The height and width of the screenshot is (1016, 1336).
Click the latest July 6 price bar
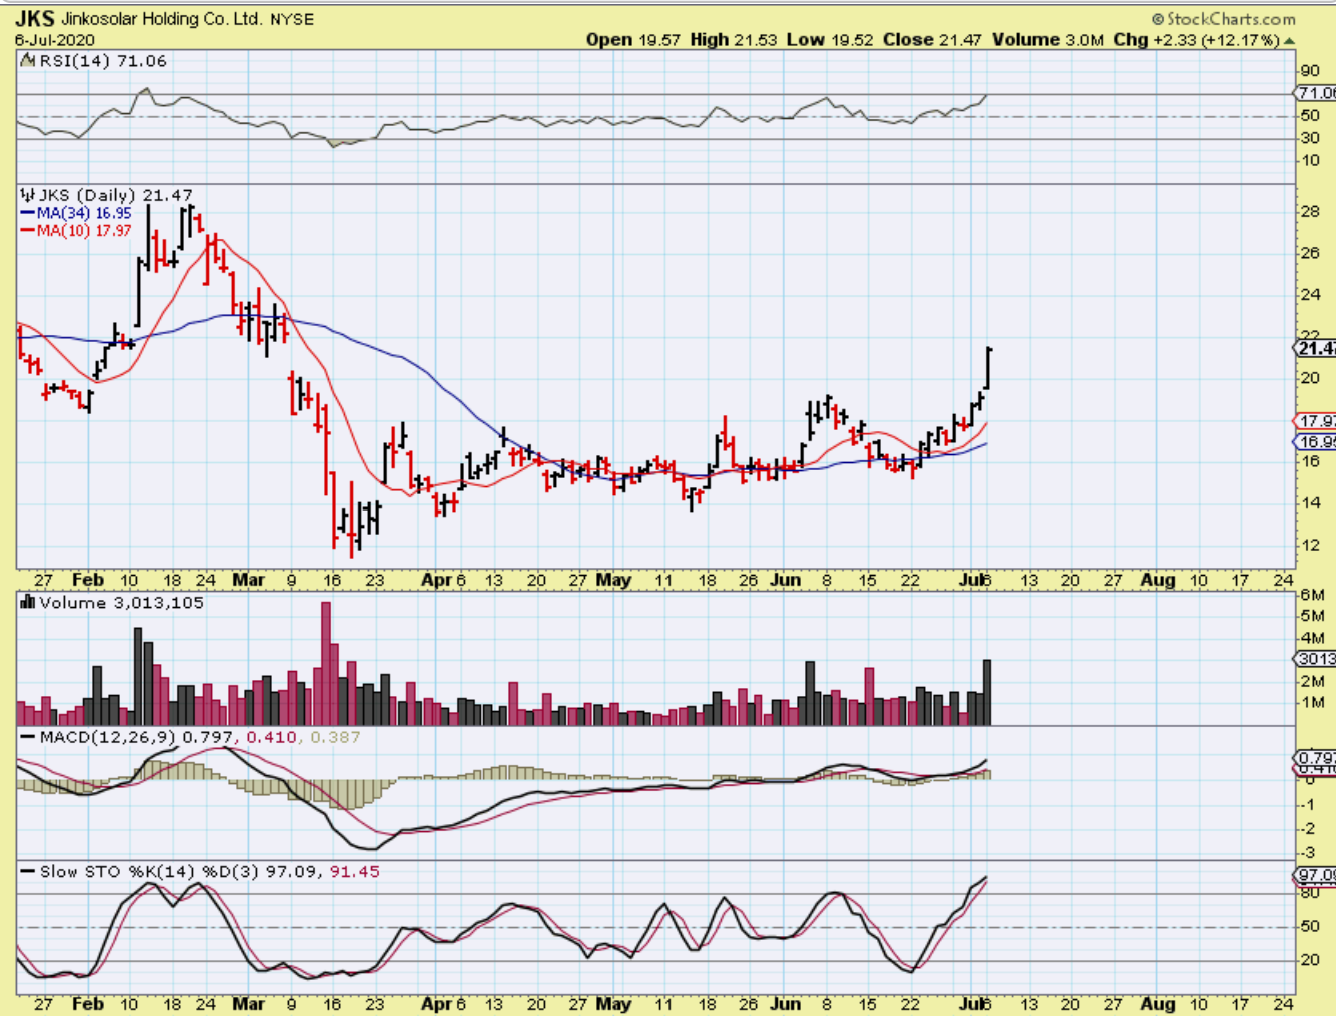click(x=988, y=368)
